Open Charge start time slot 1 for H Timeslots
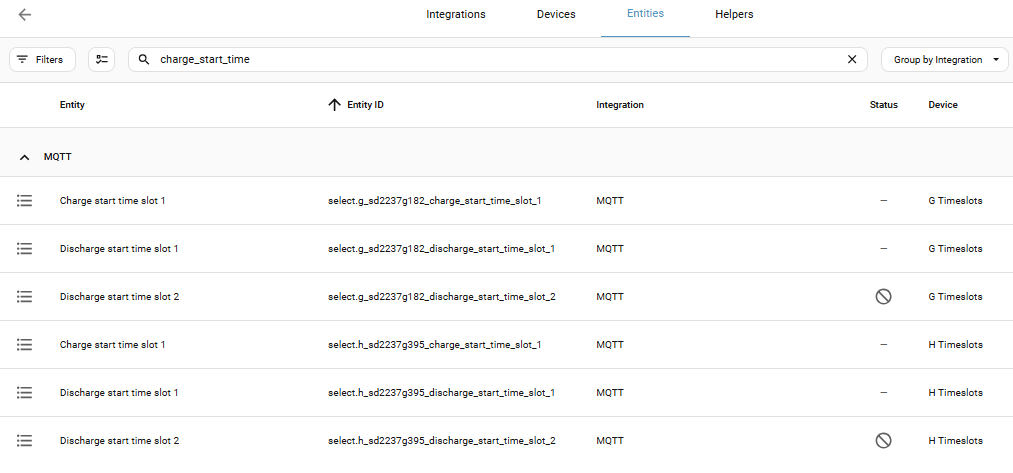The width and height of the screenshot is (1013, 473). coord(112,344)
